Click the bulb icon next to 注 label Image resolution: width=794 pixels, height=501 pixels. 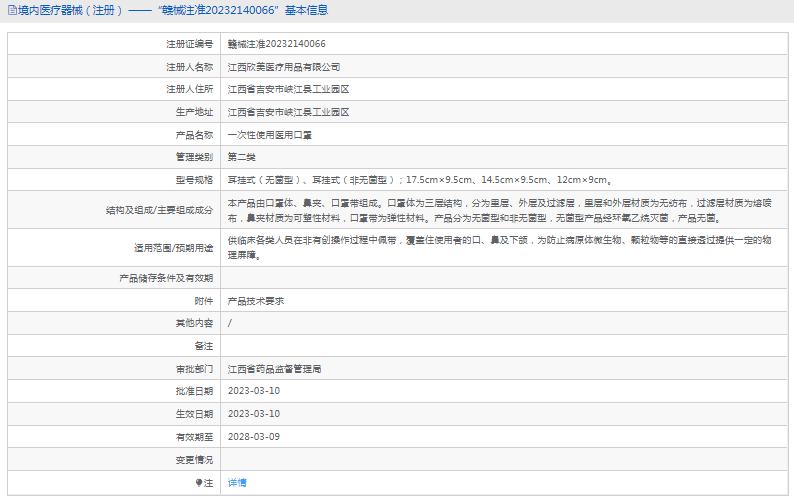[x=199, y=483]
